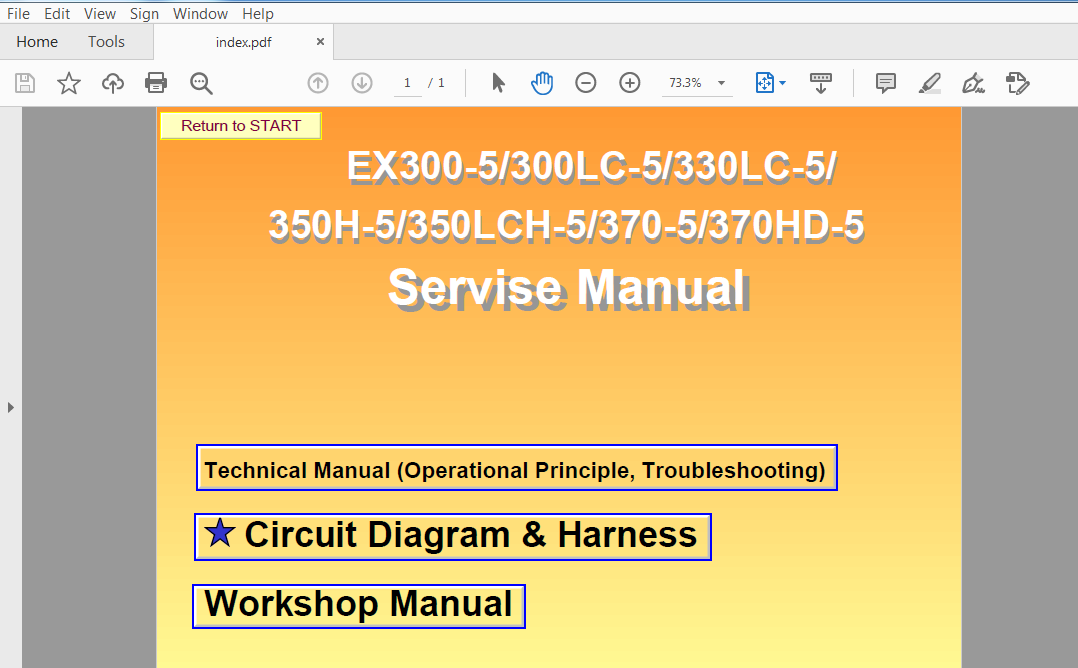Image resolution: width=1078 pixels, height=668 pixels.
Task: Click the scrolling mode read icon
Action: pyautogui.click(x=820, y=83)
